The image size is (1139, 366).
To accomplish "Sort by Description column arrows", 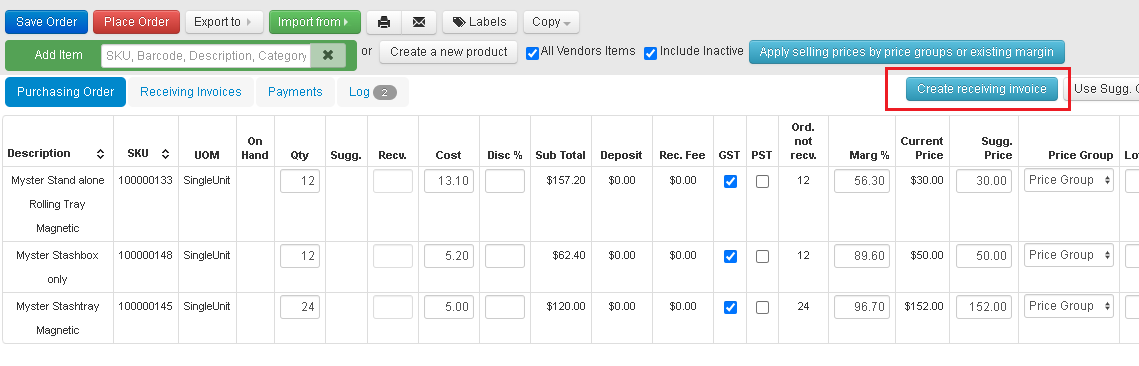I will (x=100, y=154).
